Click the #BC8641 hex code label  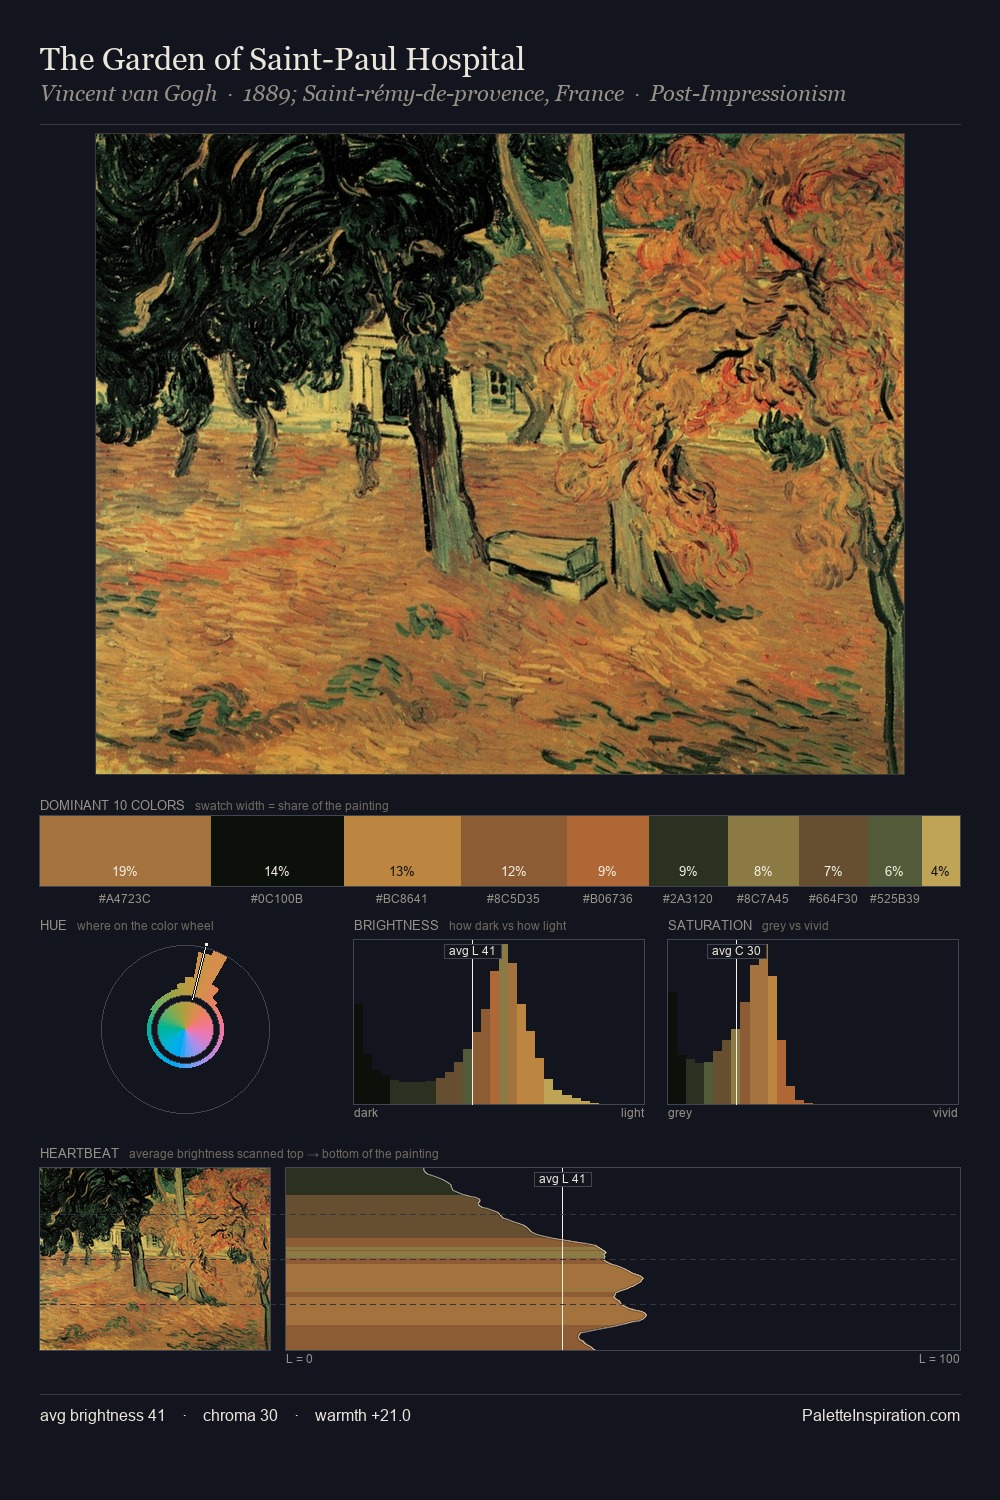coord(402,899)
